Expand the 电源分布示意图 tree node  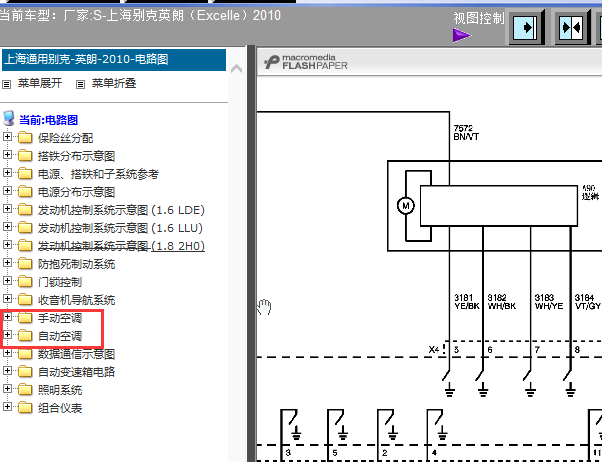pos(7,190)
